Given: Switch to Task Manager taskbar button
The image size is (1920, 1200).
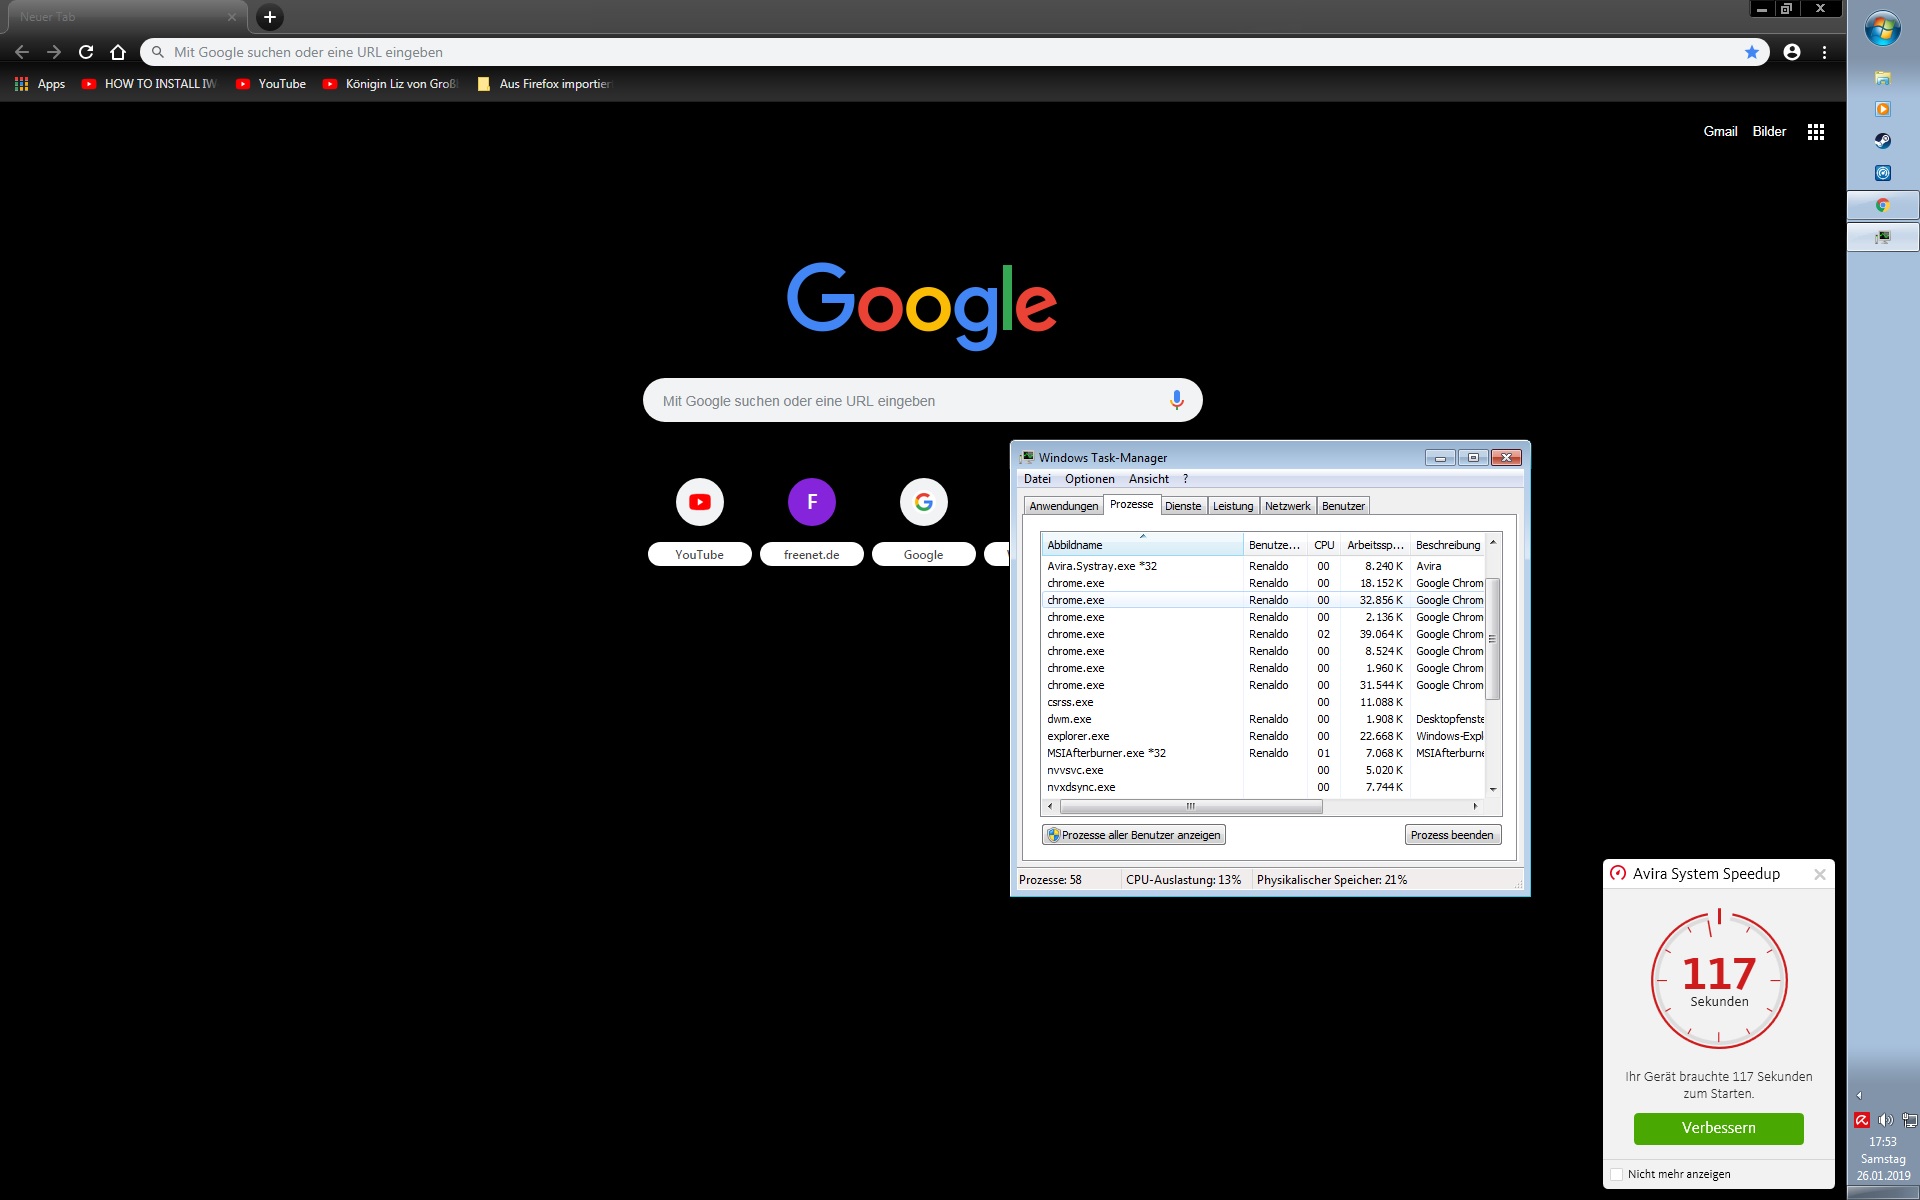Looking at the screenshot, I should [1883, 237].
